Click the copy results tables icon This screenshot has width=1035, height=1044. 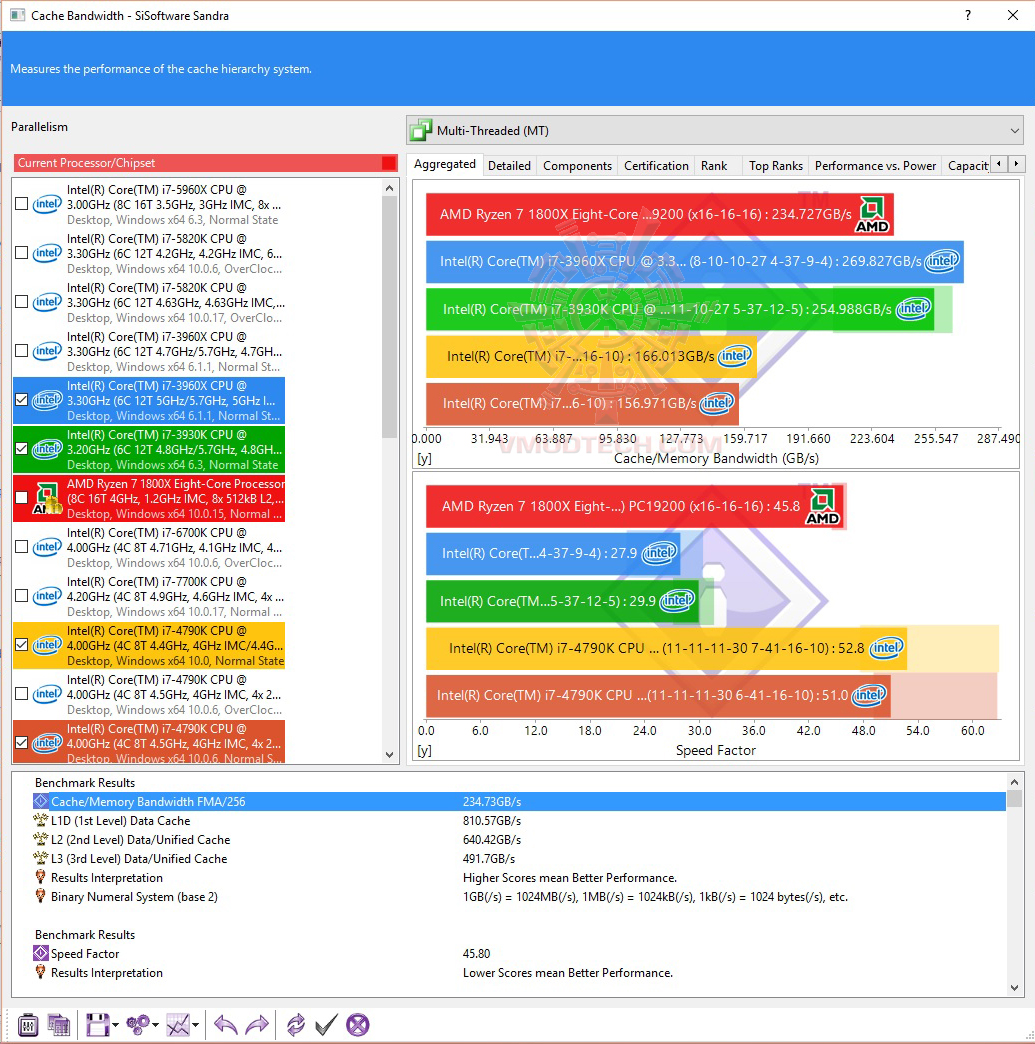(x=59, y=1025)
